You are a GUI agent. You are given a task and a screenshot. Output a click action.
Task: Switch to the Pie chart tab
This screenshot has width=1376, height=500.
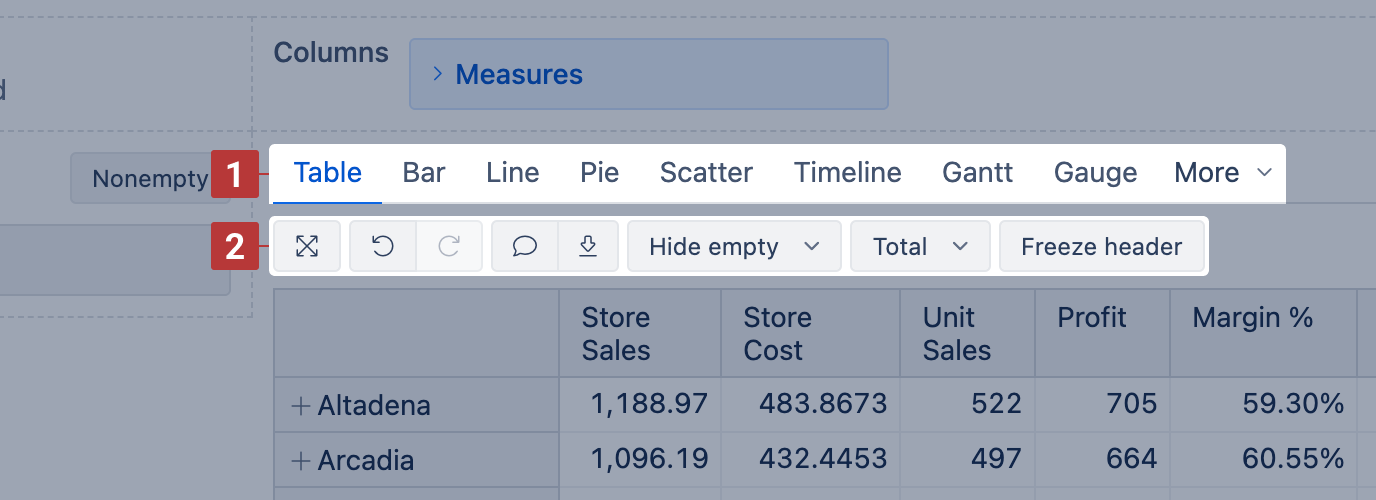(x=599, y=173)
